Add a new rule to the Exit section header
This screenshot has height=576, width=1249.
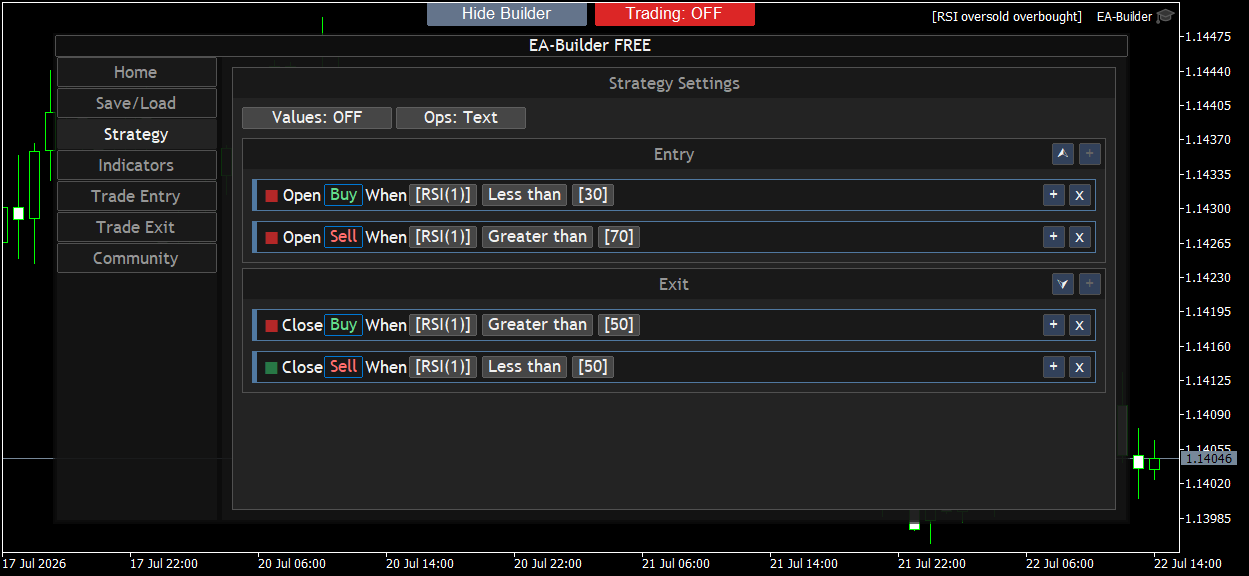click(x=1090, y=284)
